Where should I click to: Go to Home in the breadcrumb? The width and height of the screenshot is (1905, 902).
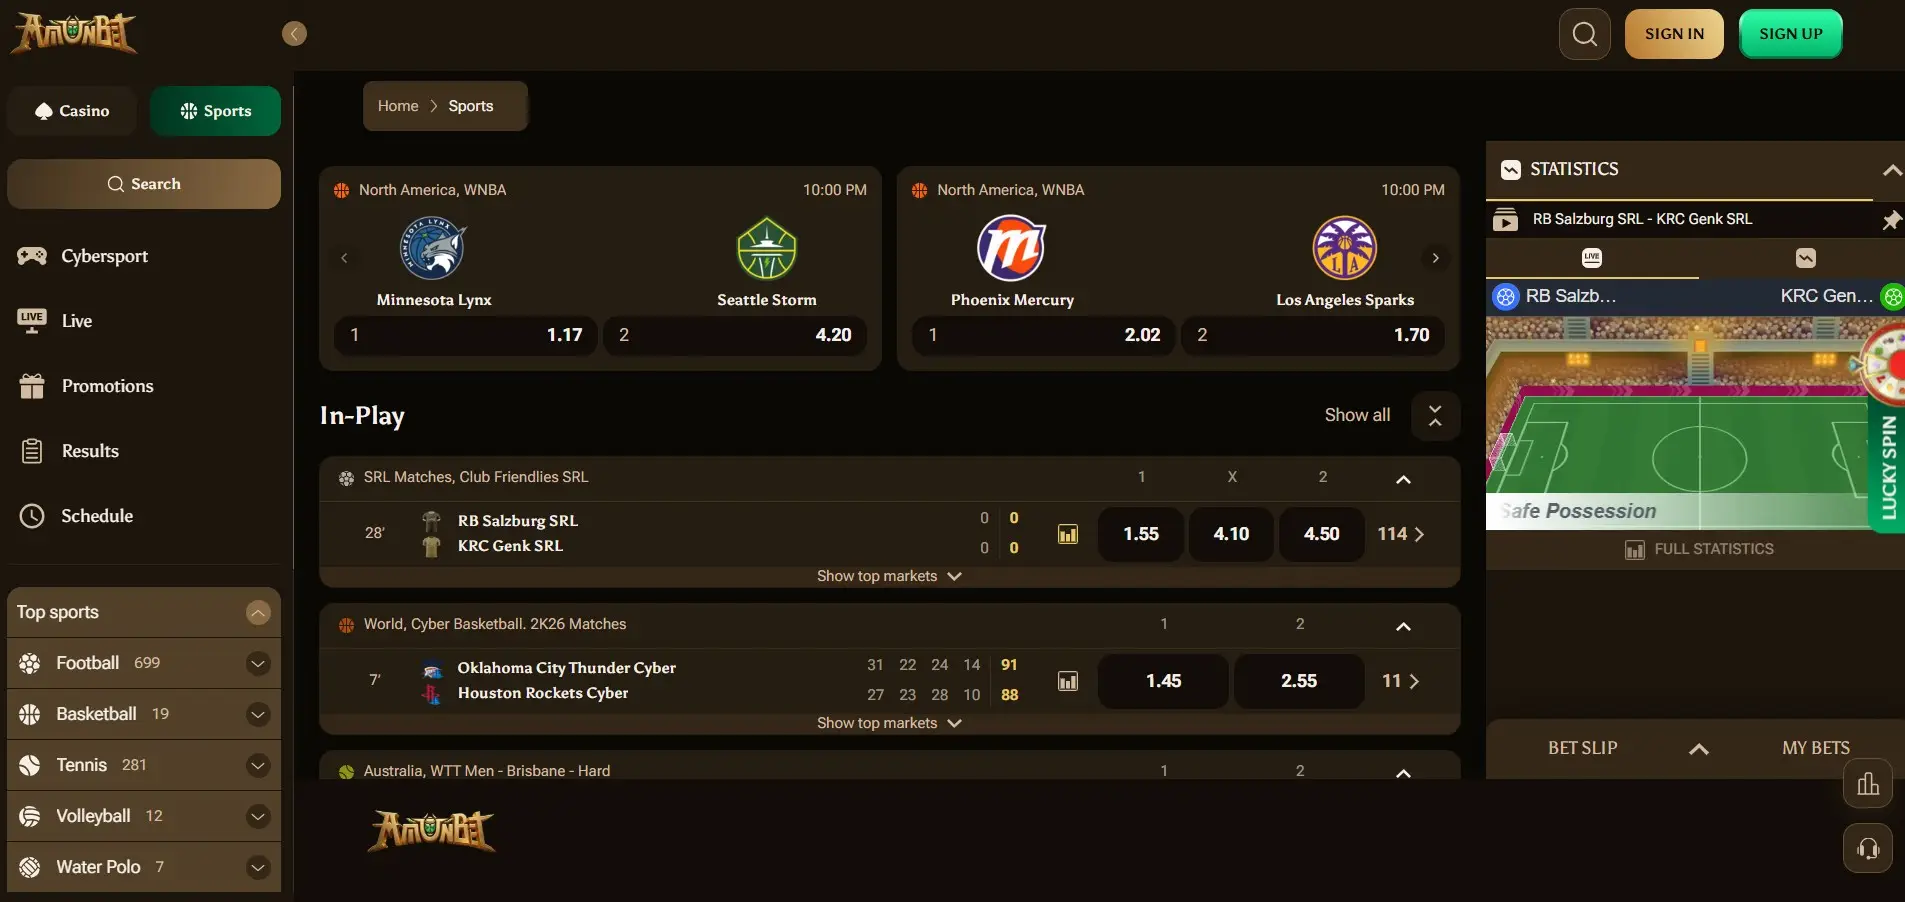point(398,106)
